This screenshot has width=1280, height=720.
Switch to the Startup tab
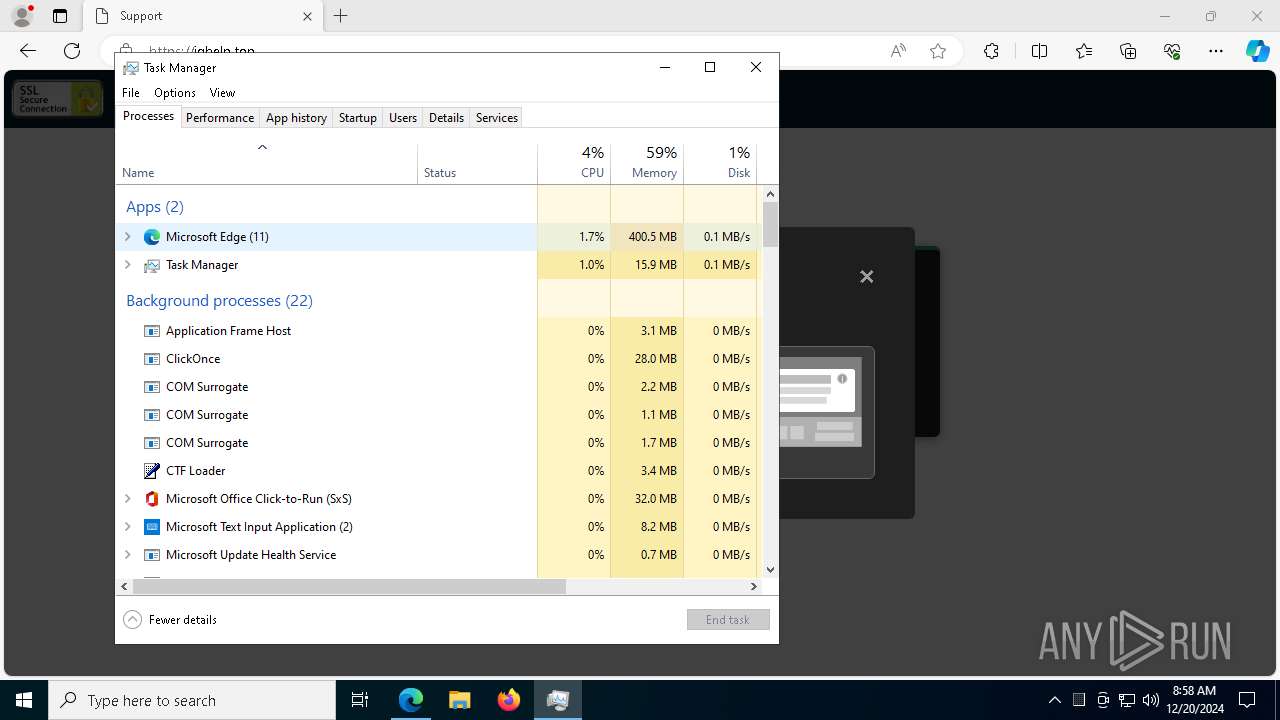357,118
